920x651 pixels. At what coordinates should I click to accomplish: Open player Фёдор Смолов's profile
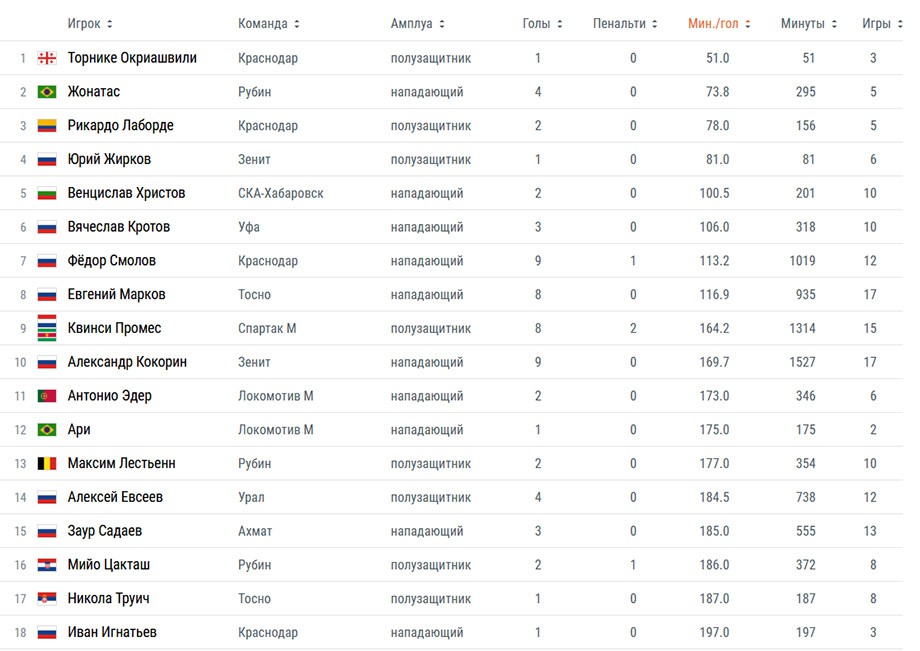[112, 261]
